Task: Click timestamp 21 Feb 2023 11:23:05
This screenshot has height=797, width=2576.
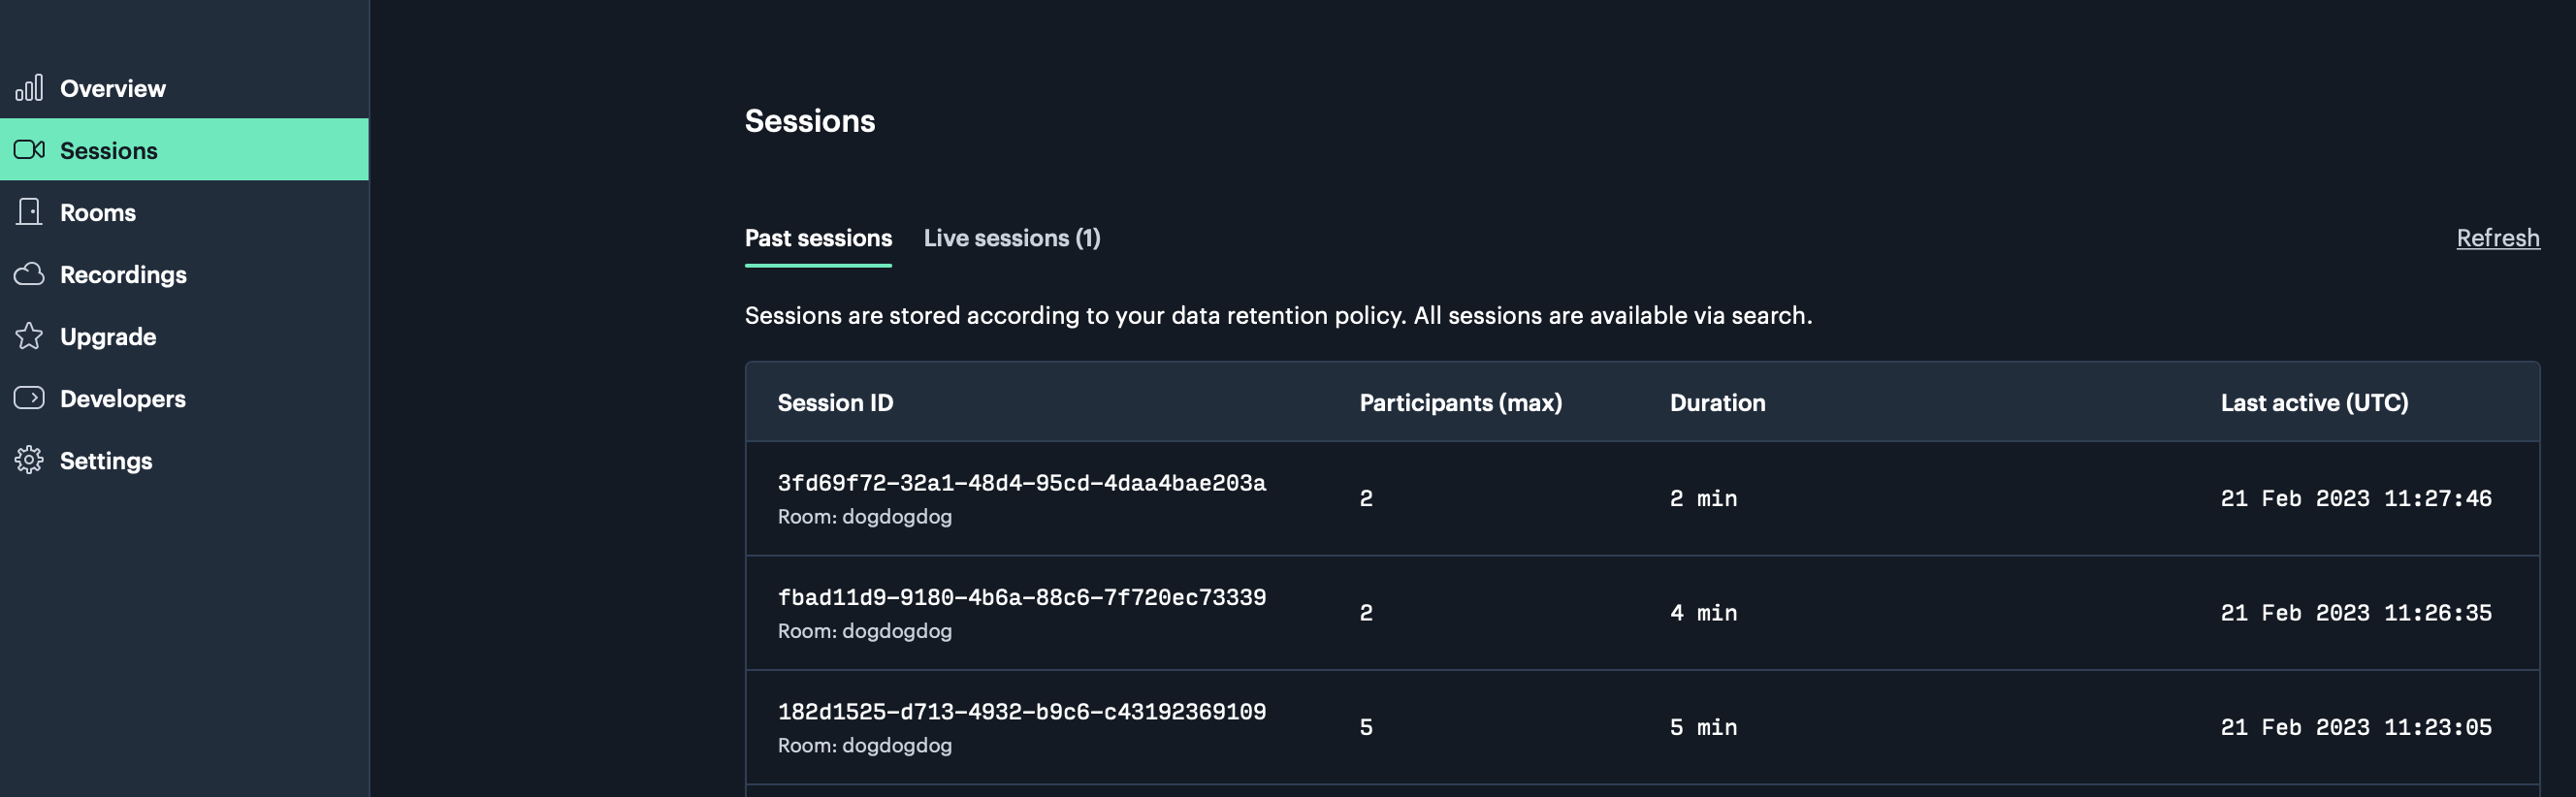Action: [x=2356, y=727]
